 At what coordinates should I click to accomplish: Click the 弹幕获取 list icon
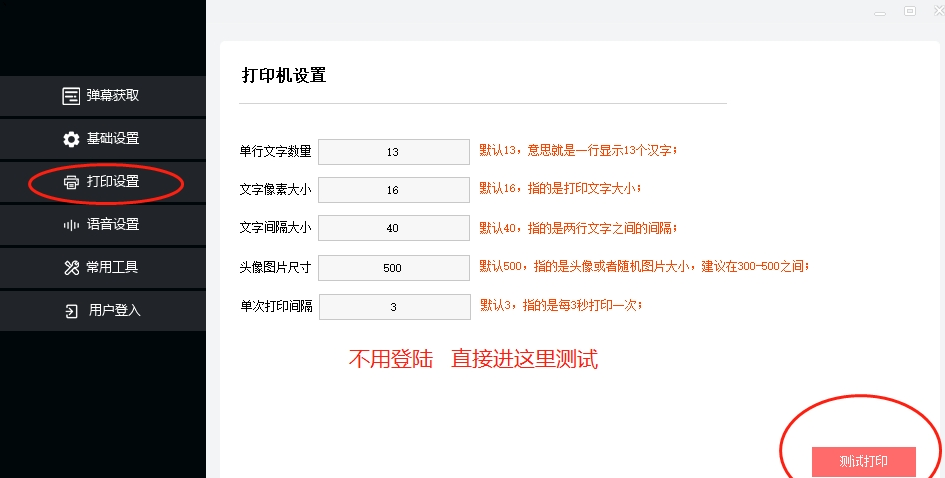click(71, 96)
